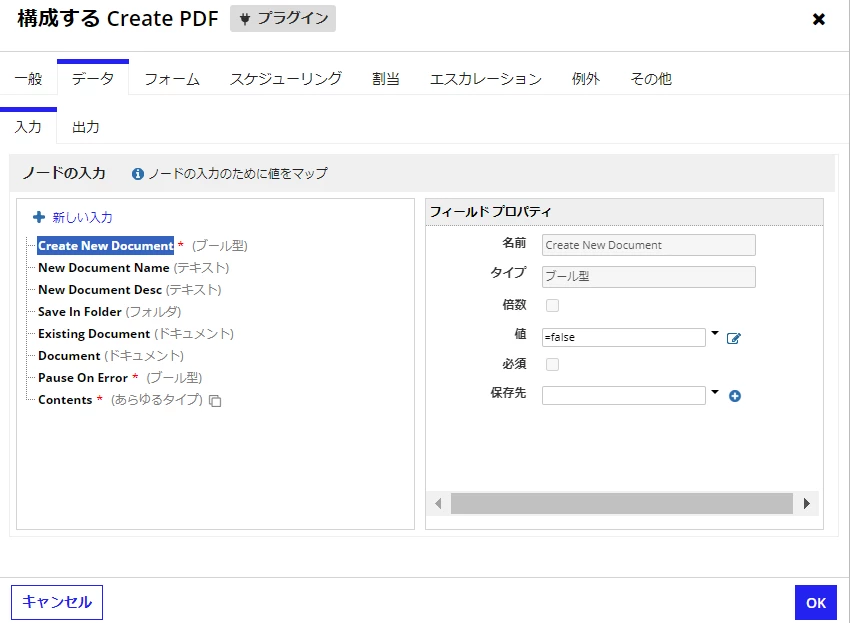Viewport: 850px width, 623px height.
Task: Click the copy icon beside Contents
Action: (x=215, y=401)
